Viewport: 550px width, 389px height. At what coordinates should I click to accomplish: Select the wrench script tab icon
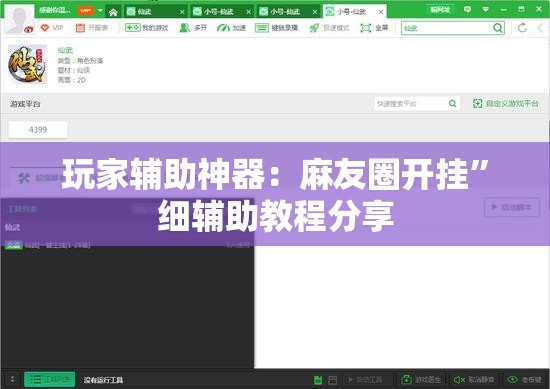(x=24, y=178)
